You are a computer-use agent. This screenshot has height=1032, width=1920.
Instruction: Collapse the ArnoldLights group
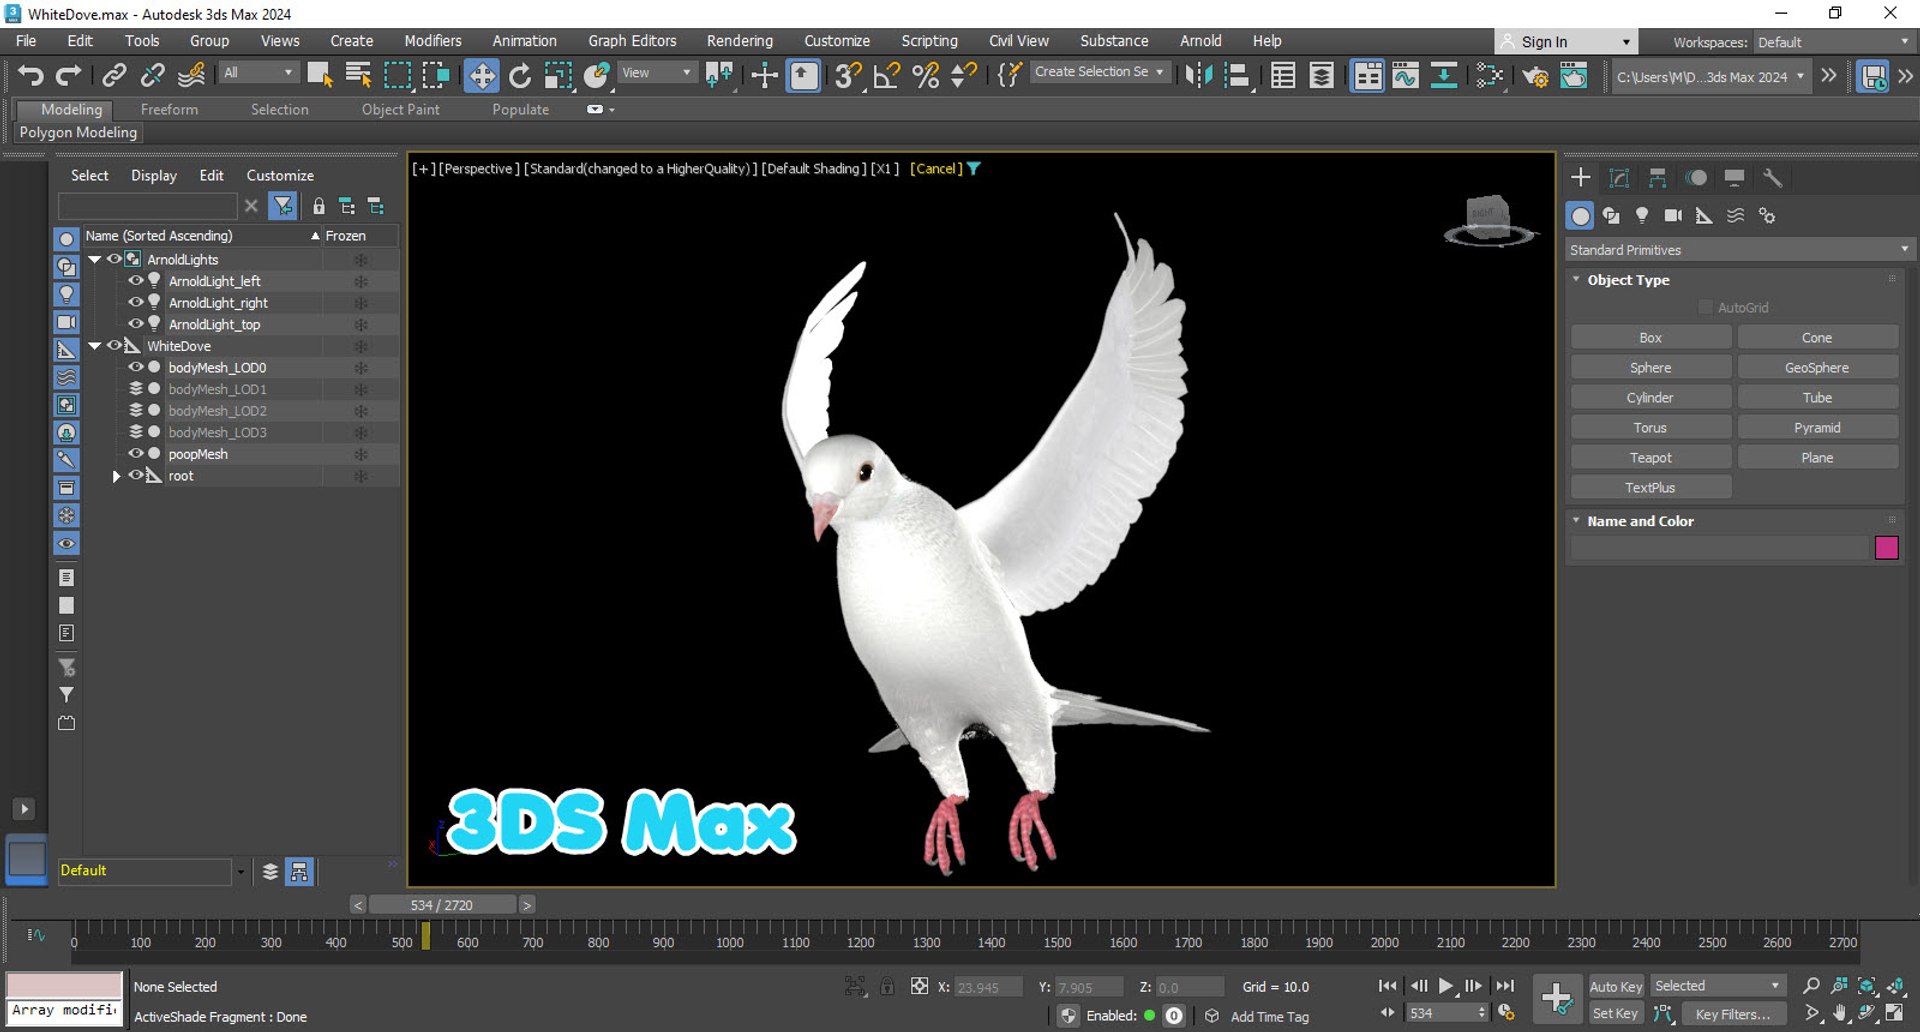coord(95,259)
